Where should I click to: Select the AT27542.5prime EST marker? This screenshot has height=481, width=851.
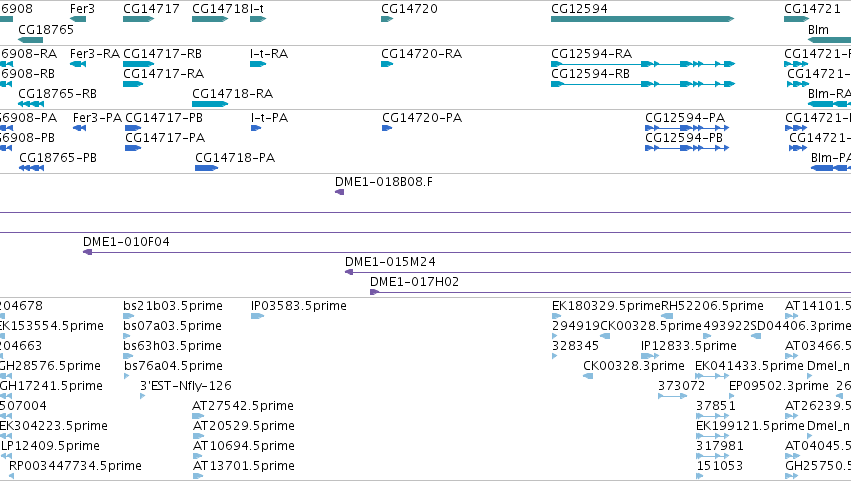pyautogui.click(x=198, y=416)
